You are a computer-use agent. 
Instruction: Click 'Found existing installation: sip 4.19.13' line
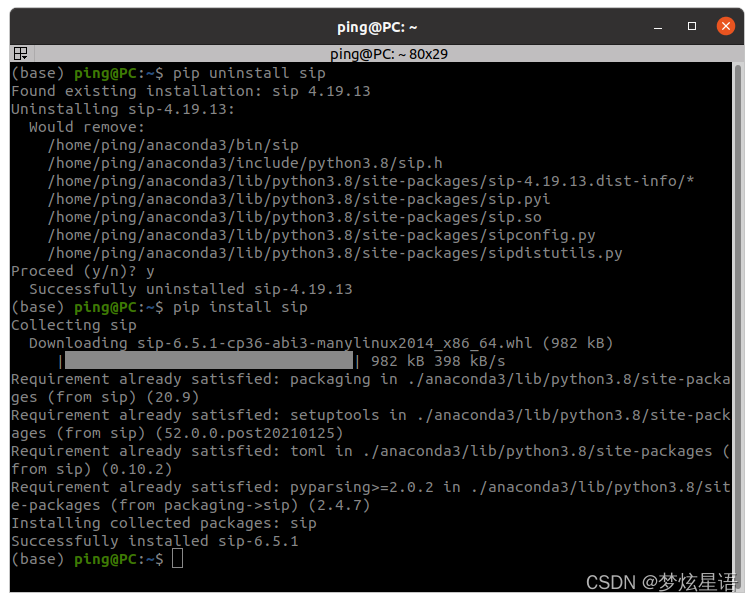click(x=191, y=91)
